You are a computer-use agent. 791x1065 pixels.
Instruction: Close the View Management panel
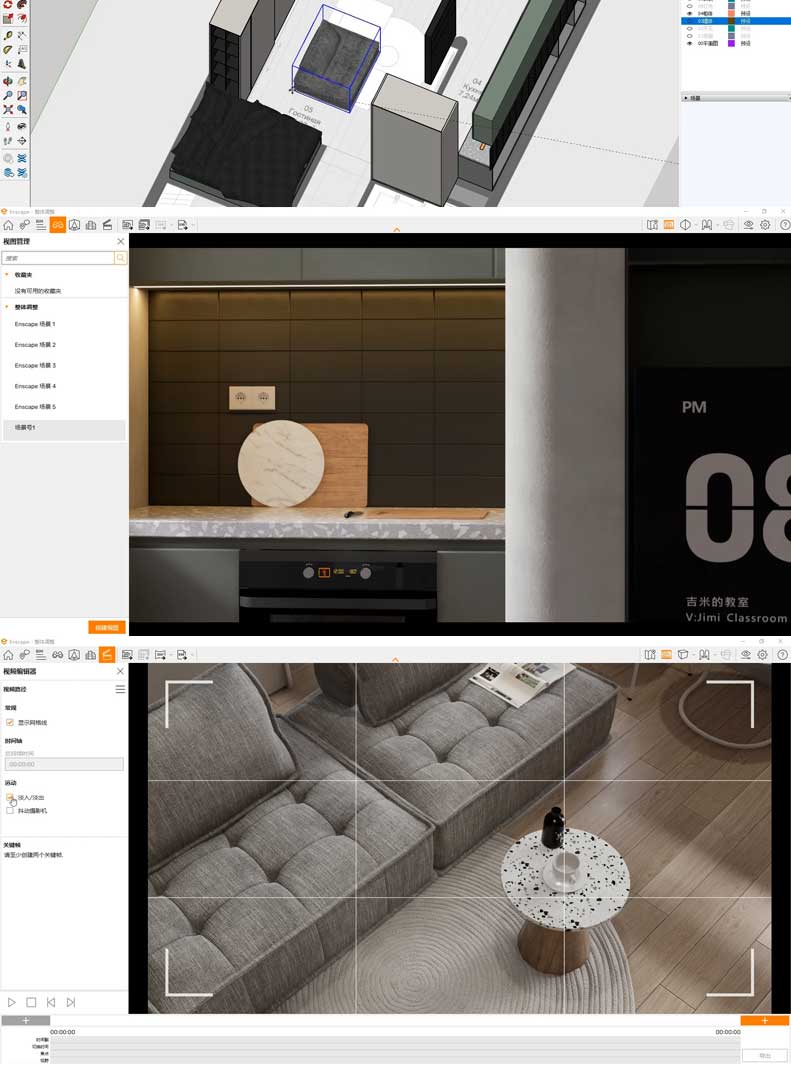pyautogui.click(x=121, y=241)
